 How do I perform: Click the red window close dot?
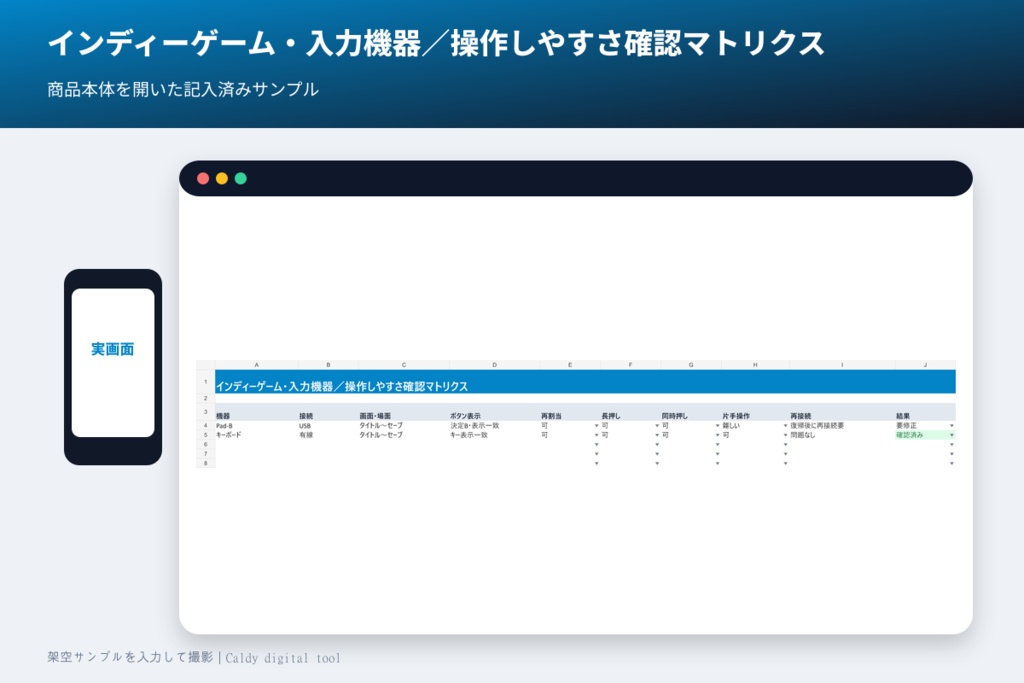click(203, 178)
